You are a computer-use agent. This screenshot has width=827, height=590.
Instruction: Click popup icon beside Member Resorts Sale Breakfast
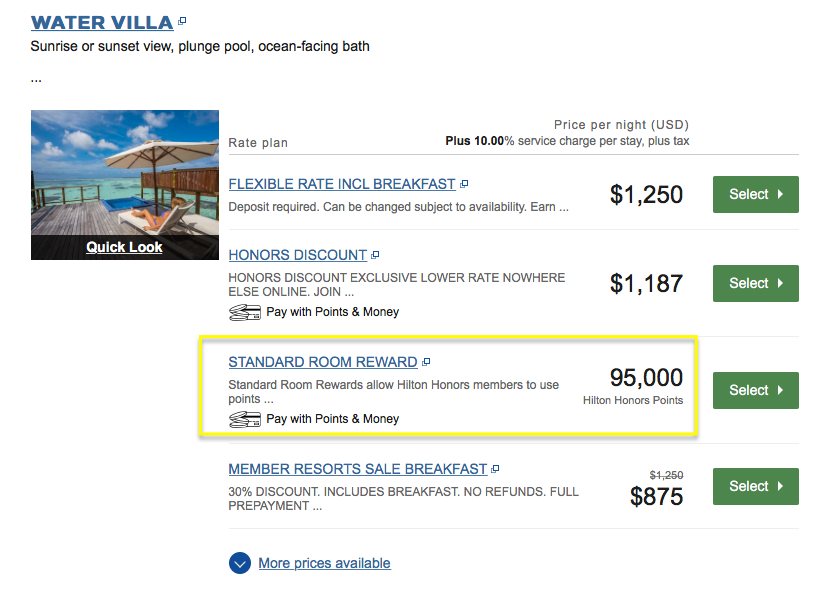click(x=495, y=469)
